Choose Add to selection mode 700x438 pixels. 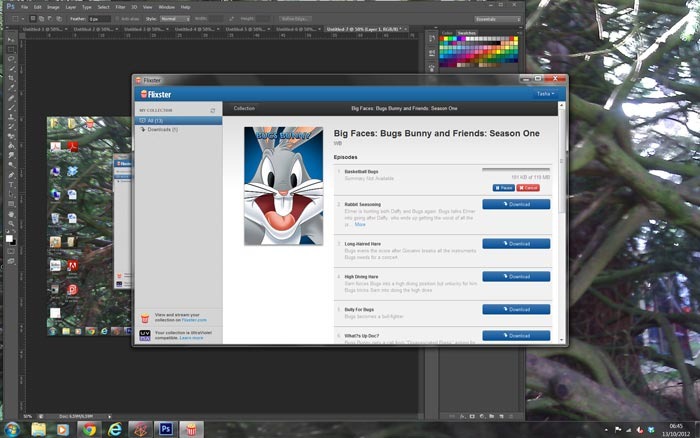tap(41, 19)
